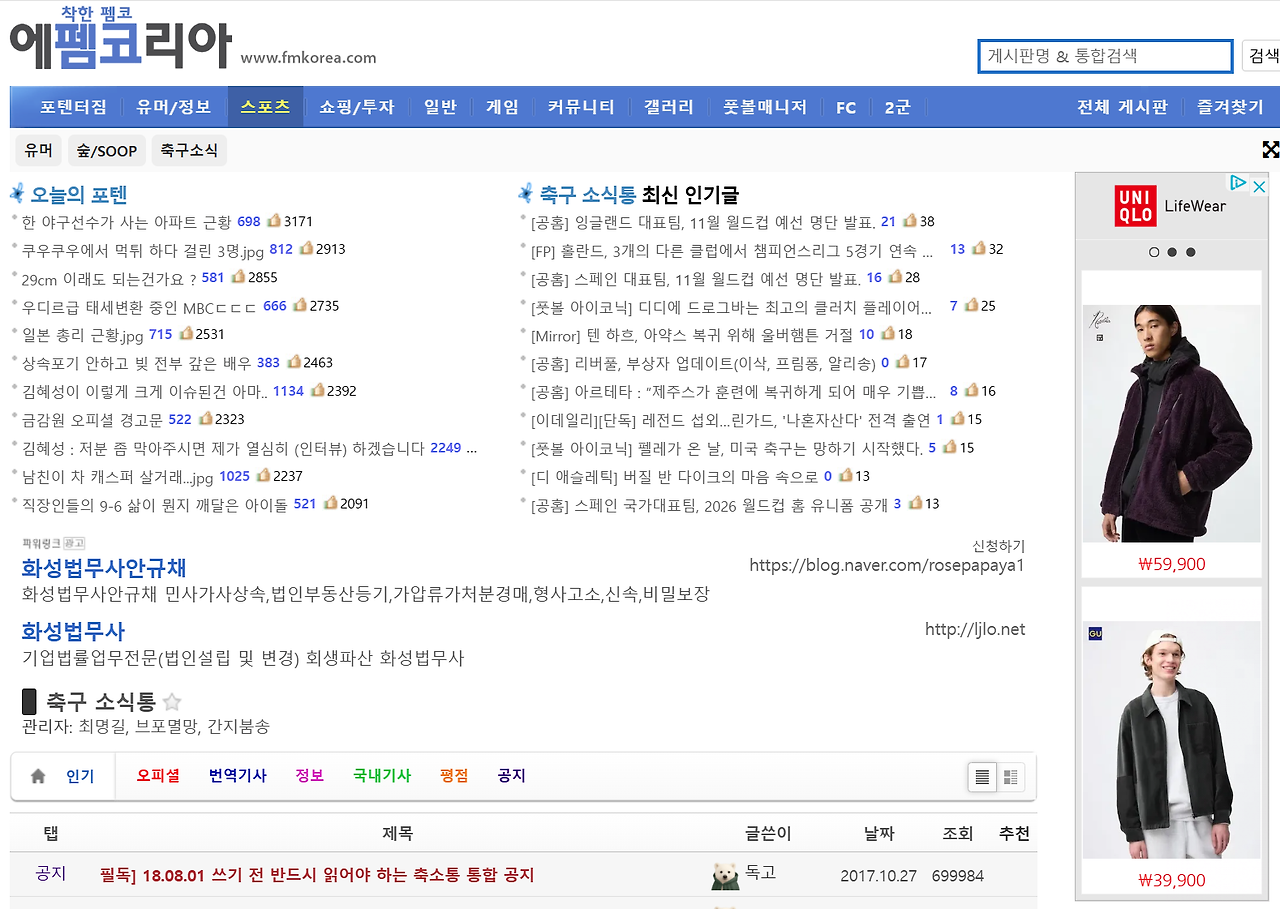Image resolution: width=1280 pixels, height=909 pixels.
Task: Select the third carousel dot in ad
Action: [1190, 252]
